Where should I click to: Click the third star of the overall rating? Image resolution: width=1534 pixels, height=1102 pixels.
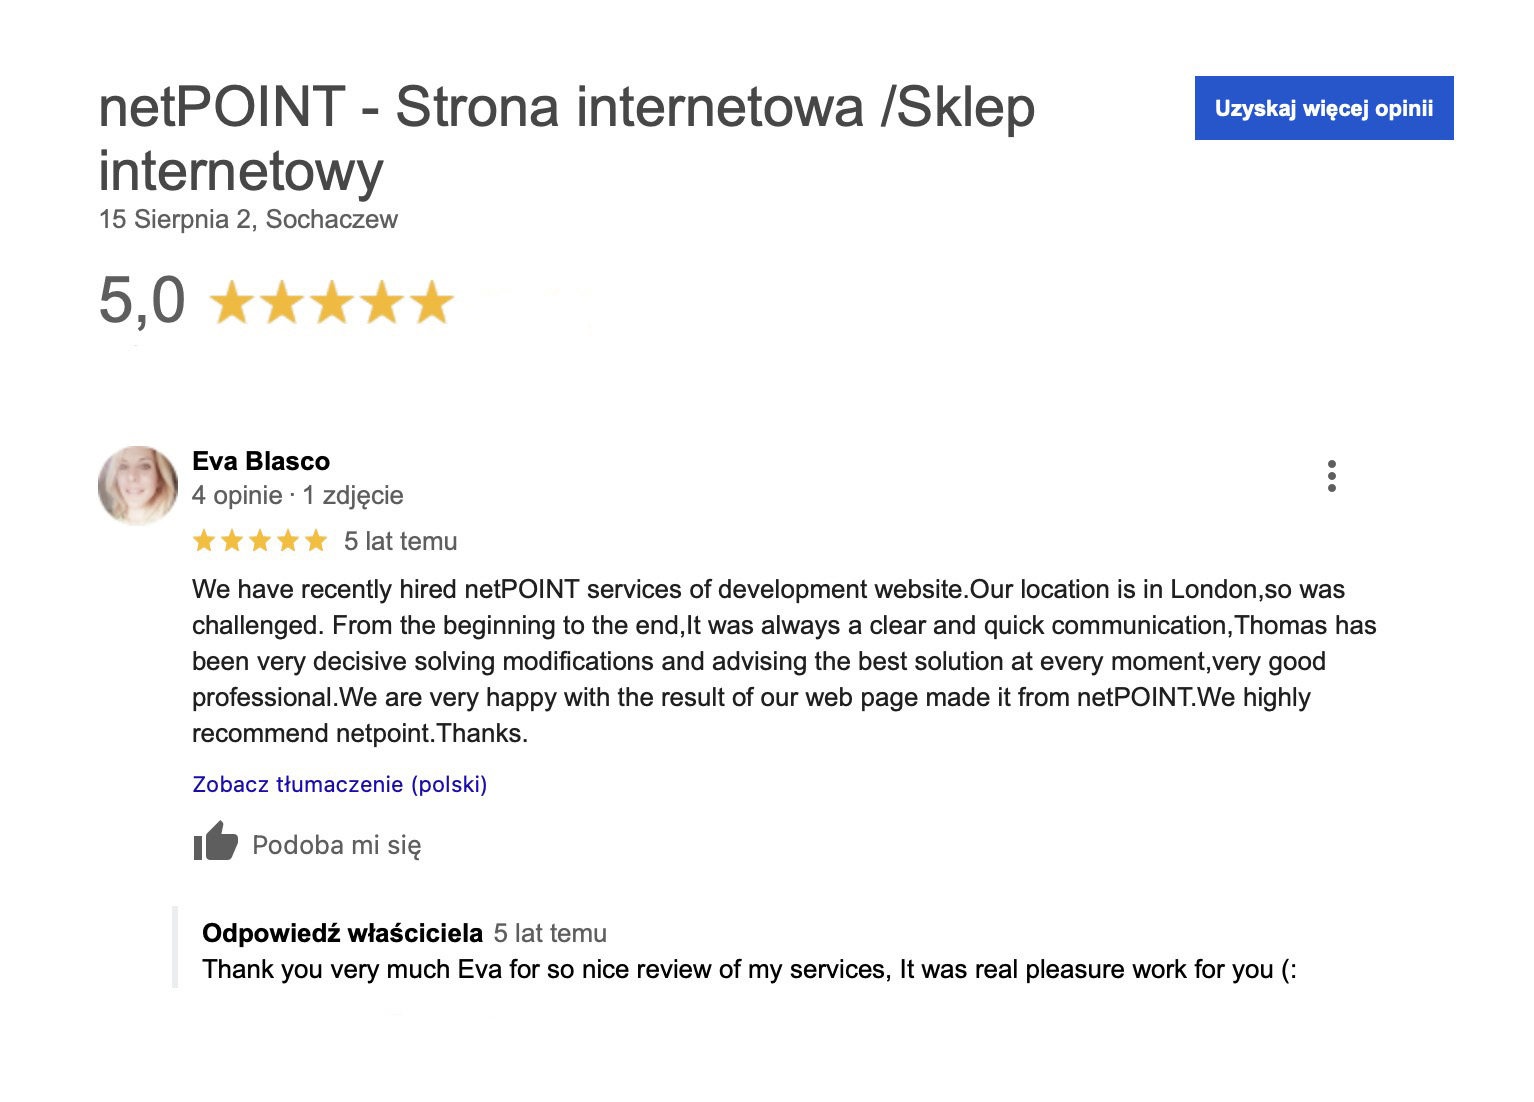coord(332,302)
